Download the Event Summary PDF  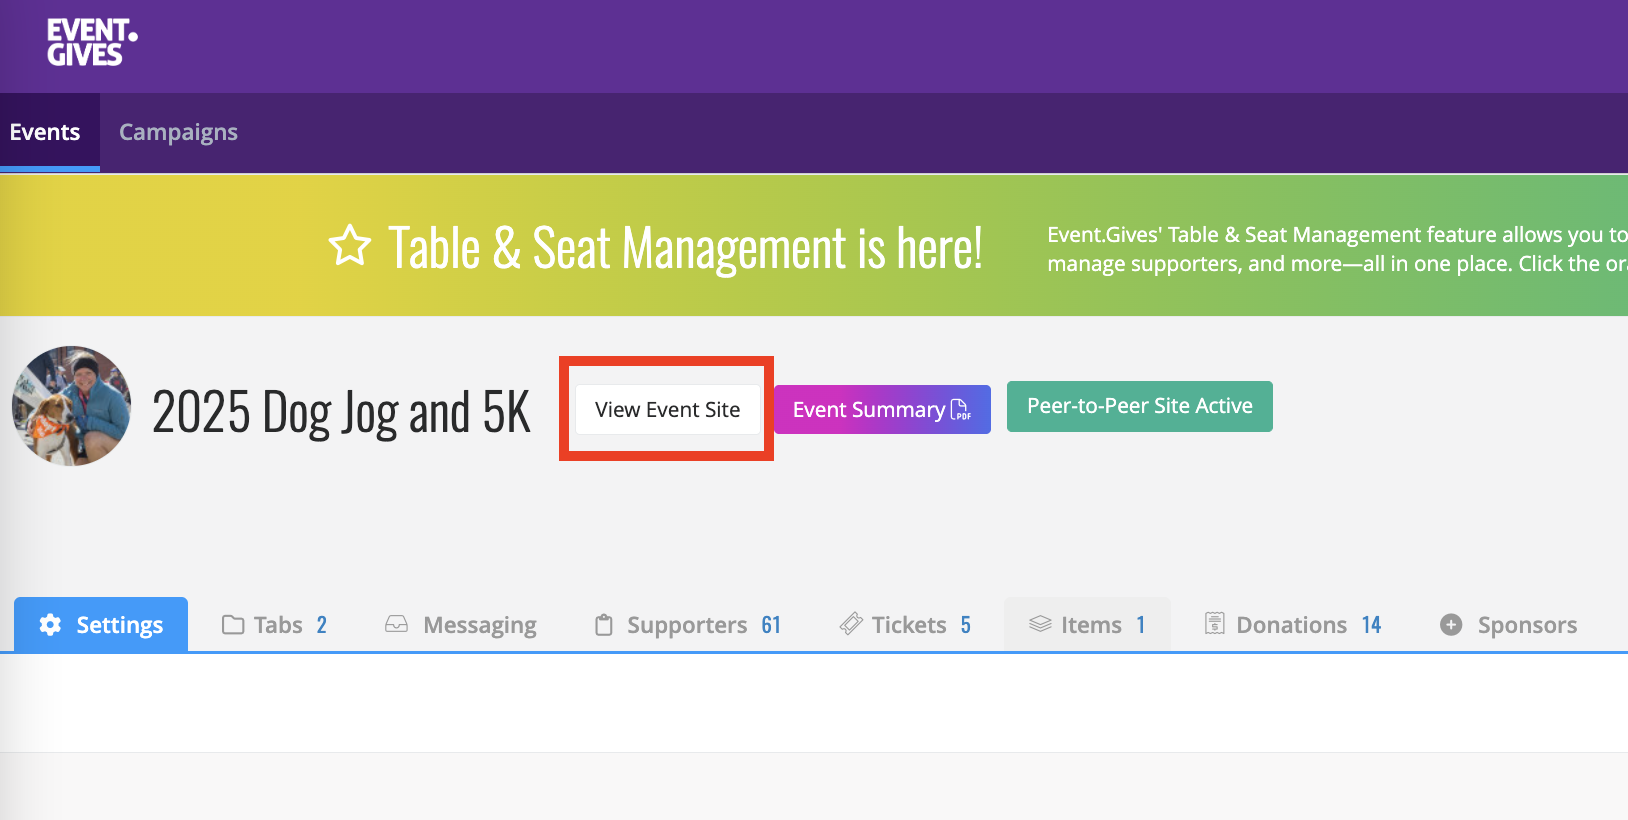tap(882, 409)
